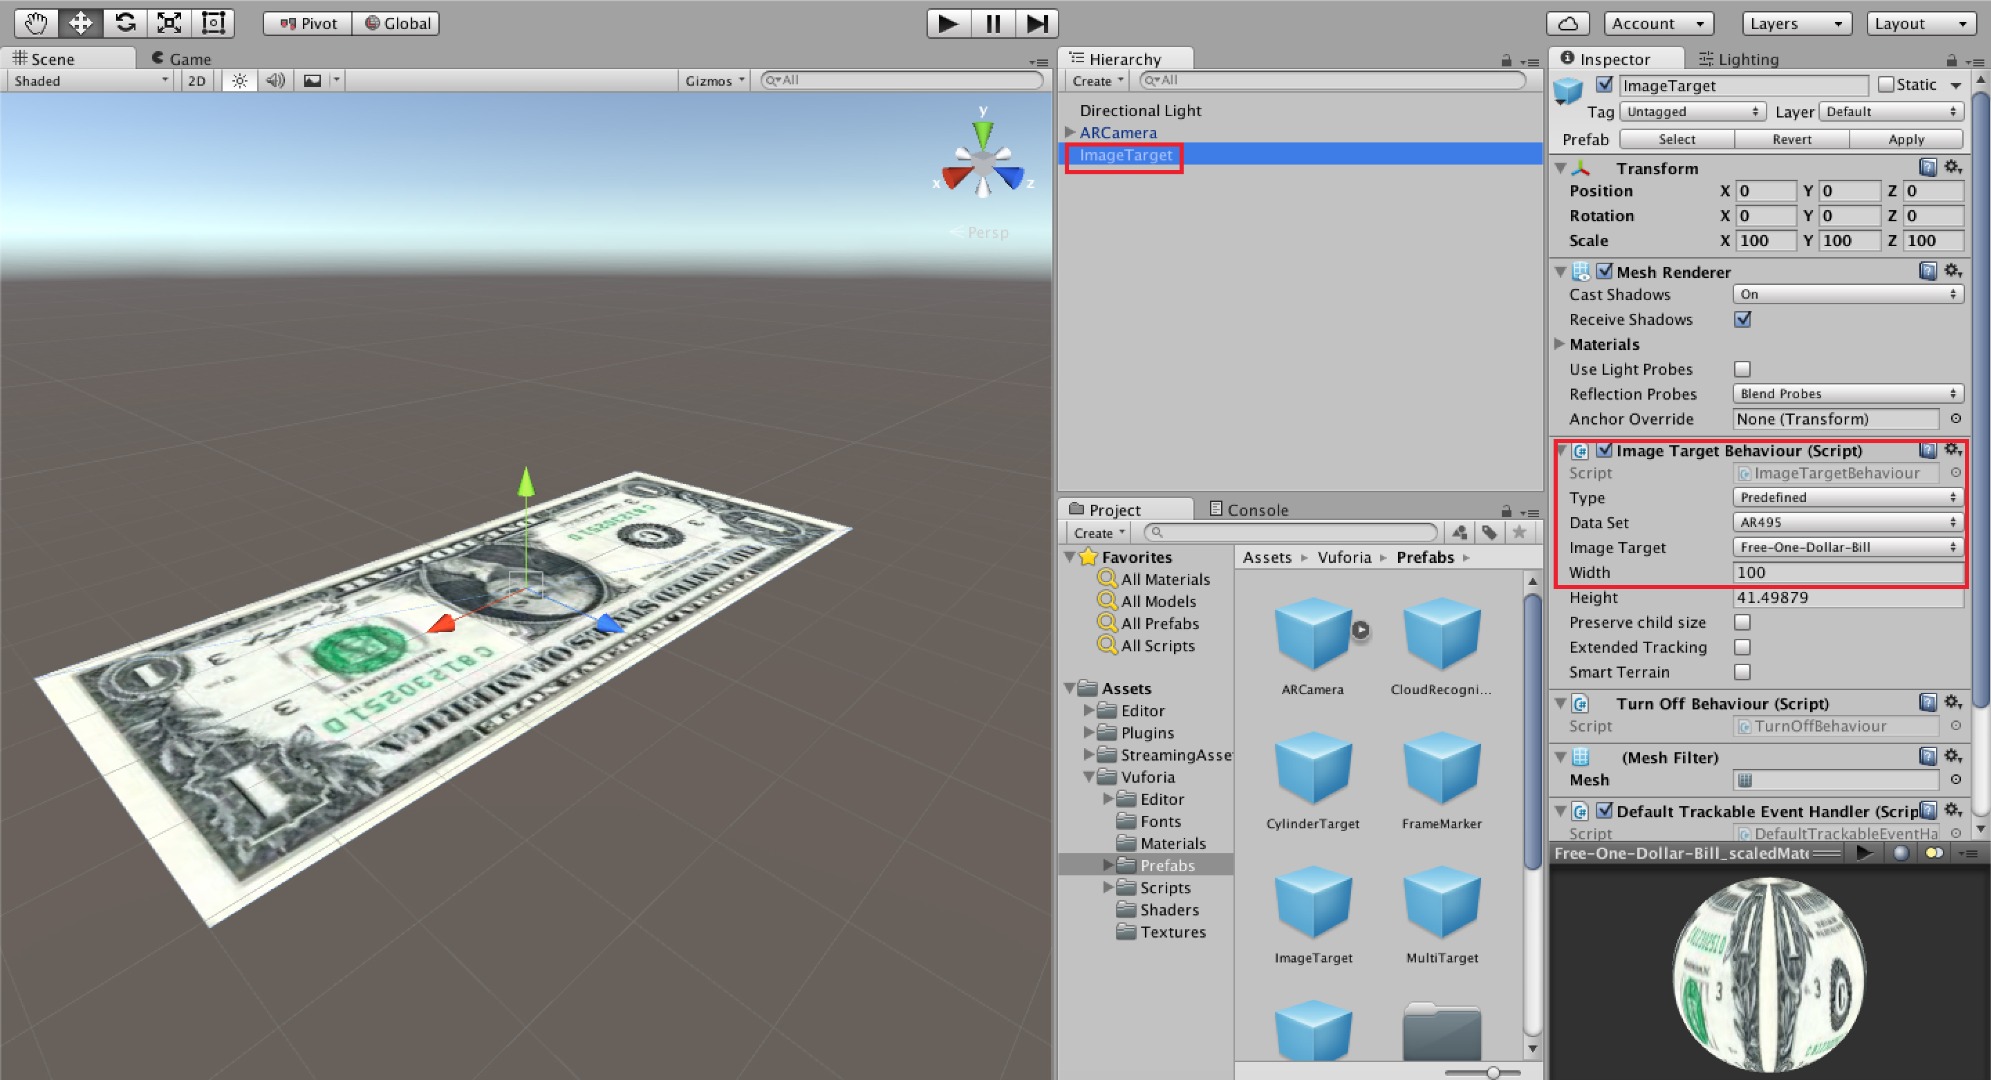Switch to the Console tab
This screenshot has width=1991, height=1080.
[x=1248, y=509]
